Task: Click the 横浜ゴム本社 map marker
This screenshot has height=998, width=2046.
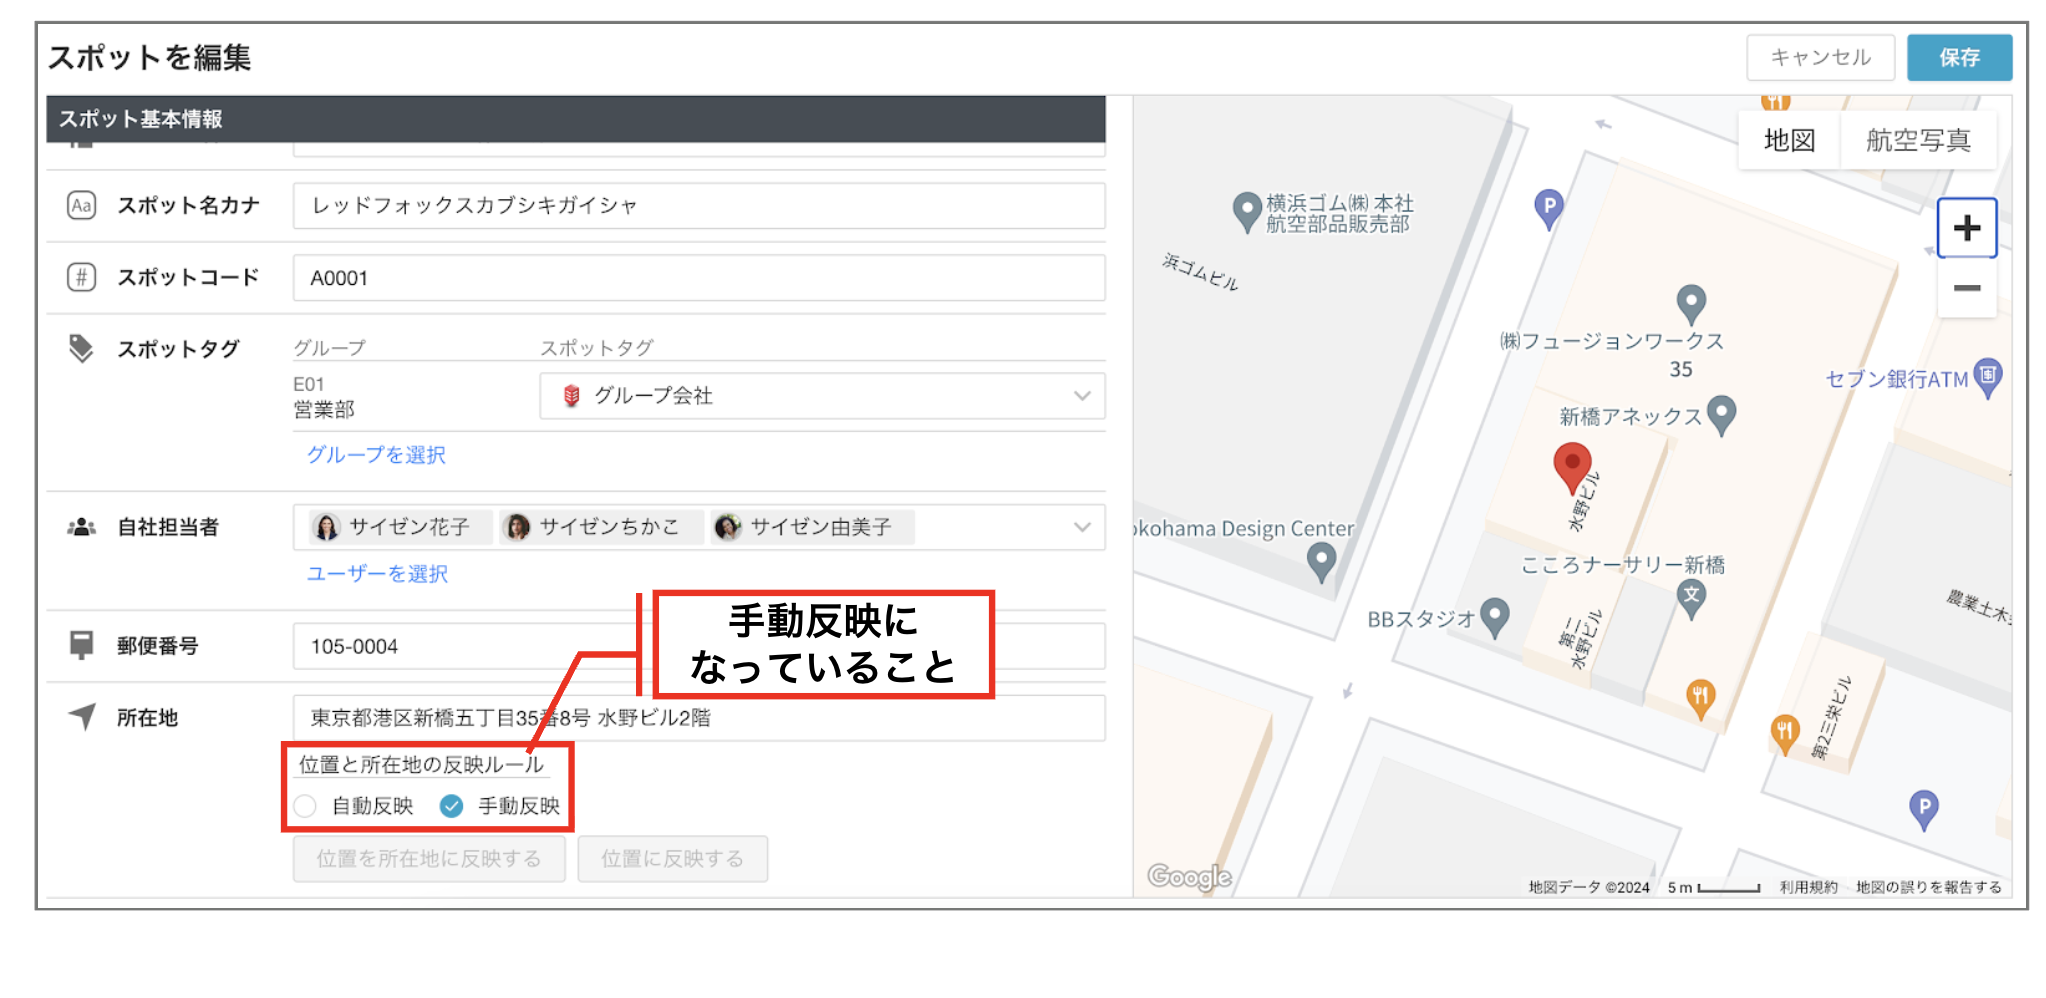Action: point(1246,211)
